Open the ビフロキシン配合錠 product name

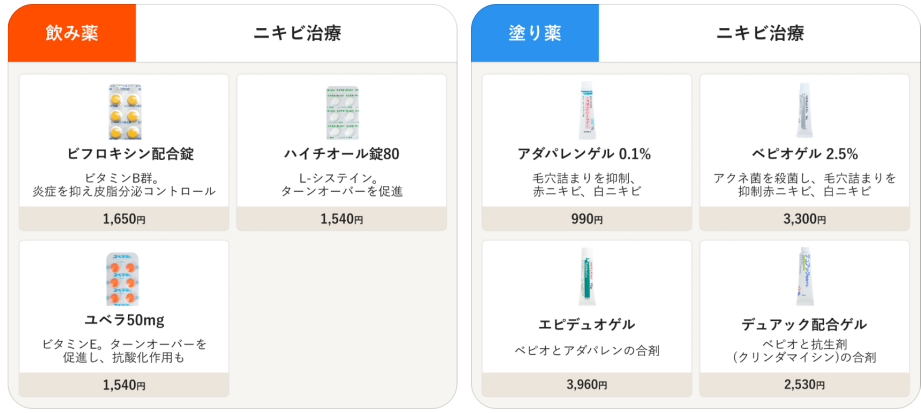tap(124, 154)
